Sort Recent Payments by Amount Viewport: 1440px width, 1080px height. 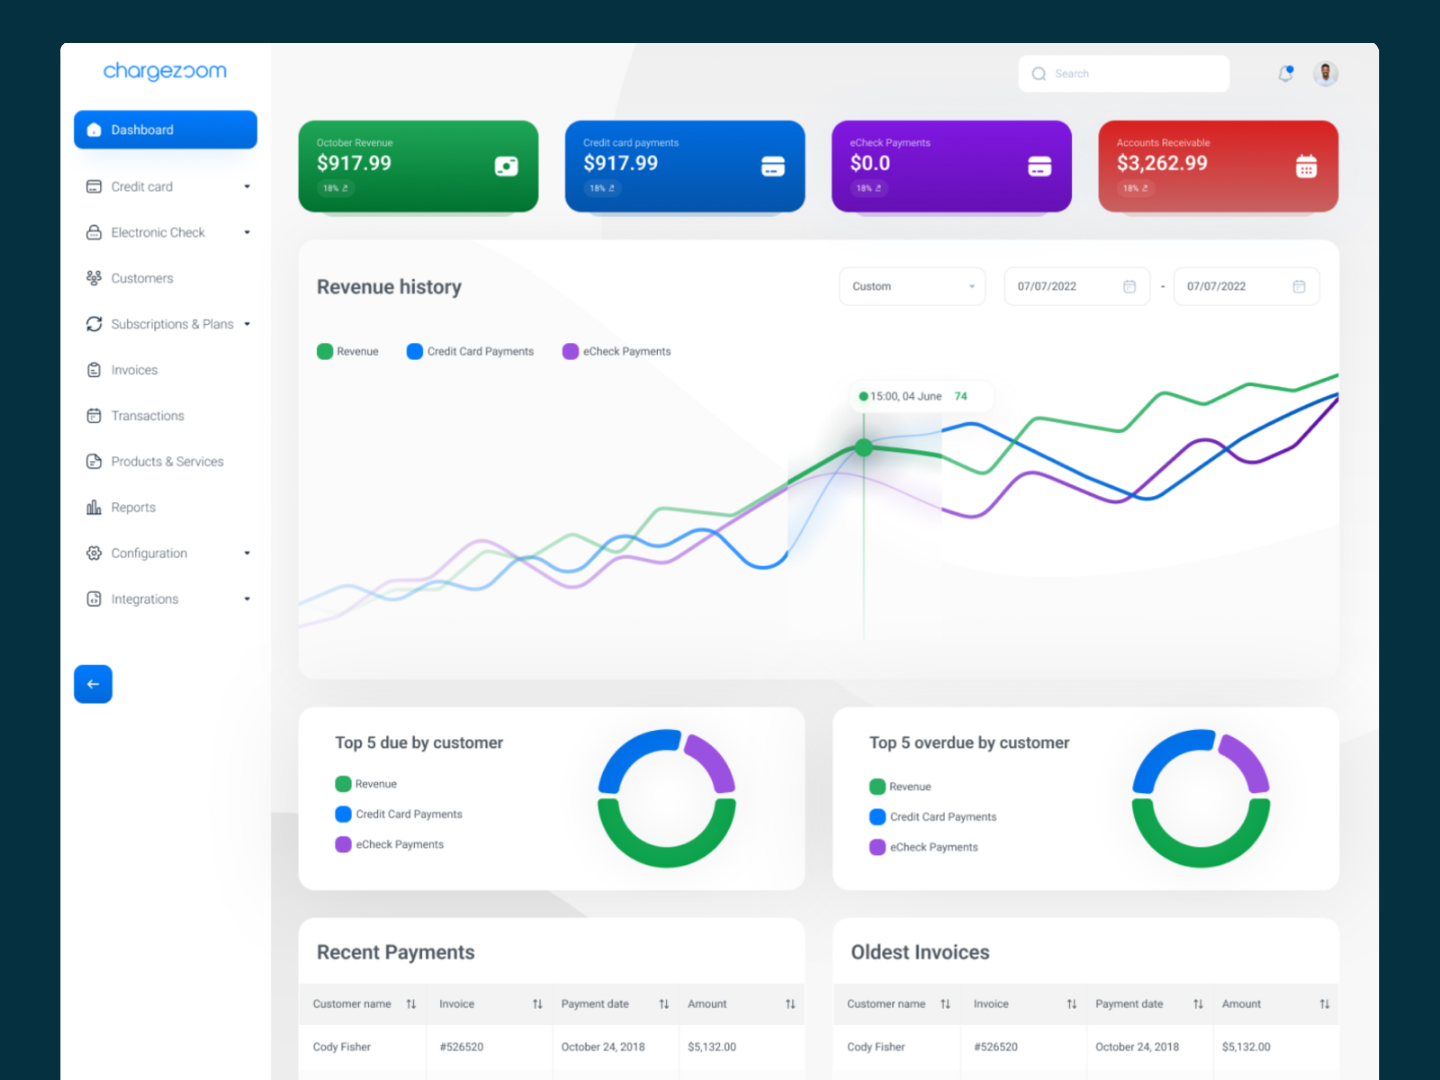pos(790,1004)
